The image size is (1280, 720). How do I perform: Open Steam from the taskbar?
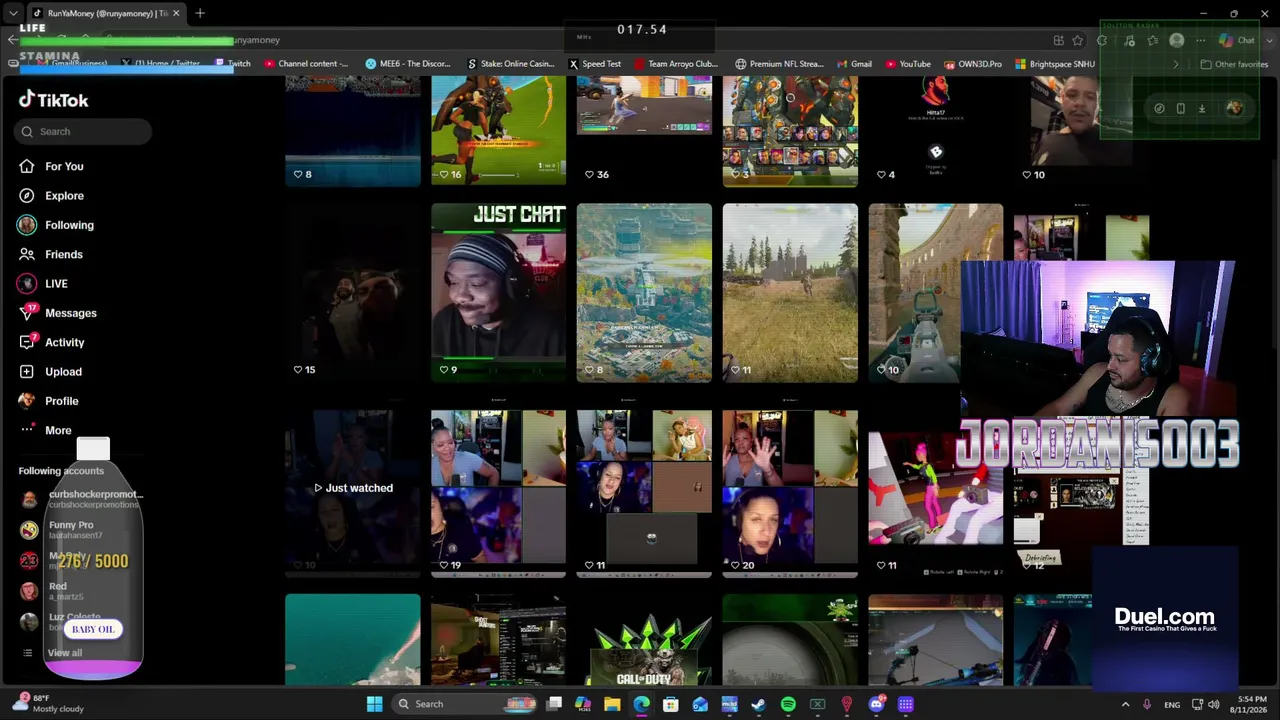pyautogui.click(x=759, y=704)
